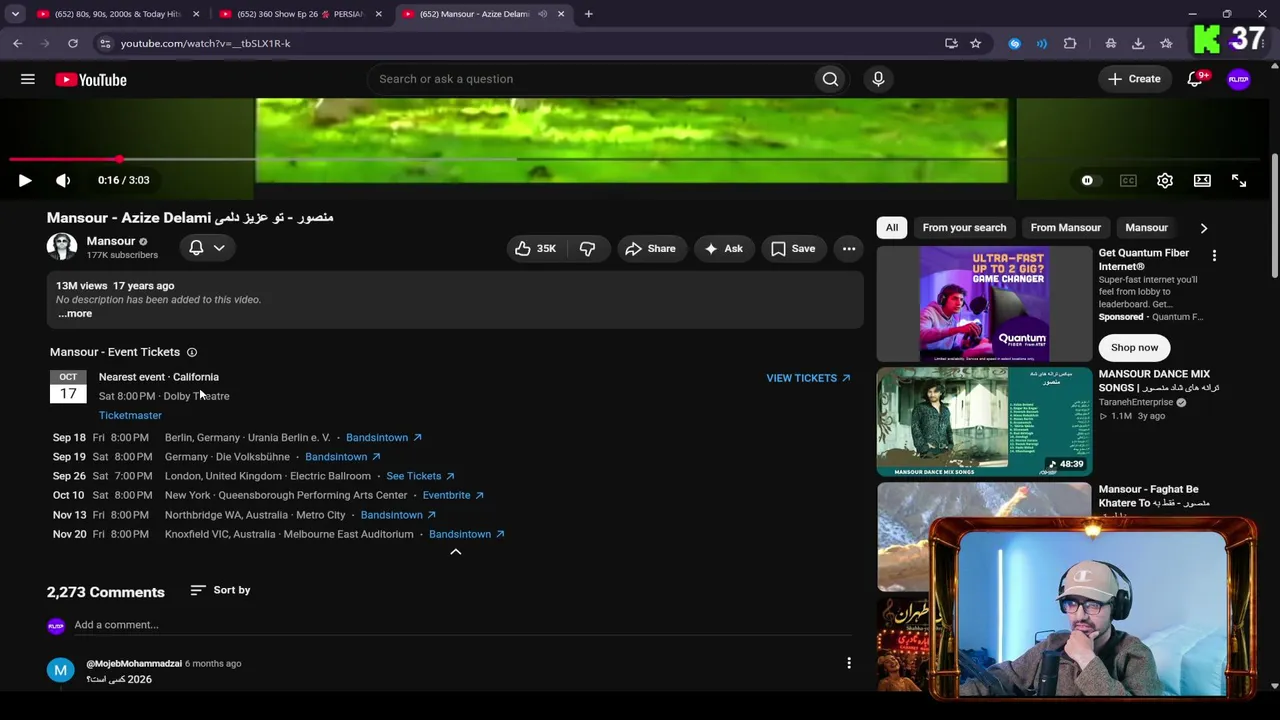
Task: Select the Mansour filter chip
Action: [1146, 228]
